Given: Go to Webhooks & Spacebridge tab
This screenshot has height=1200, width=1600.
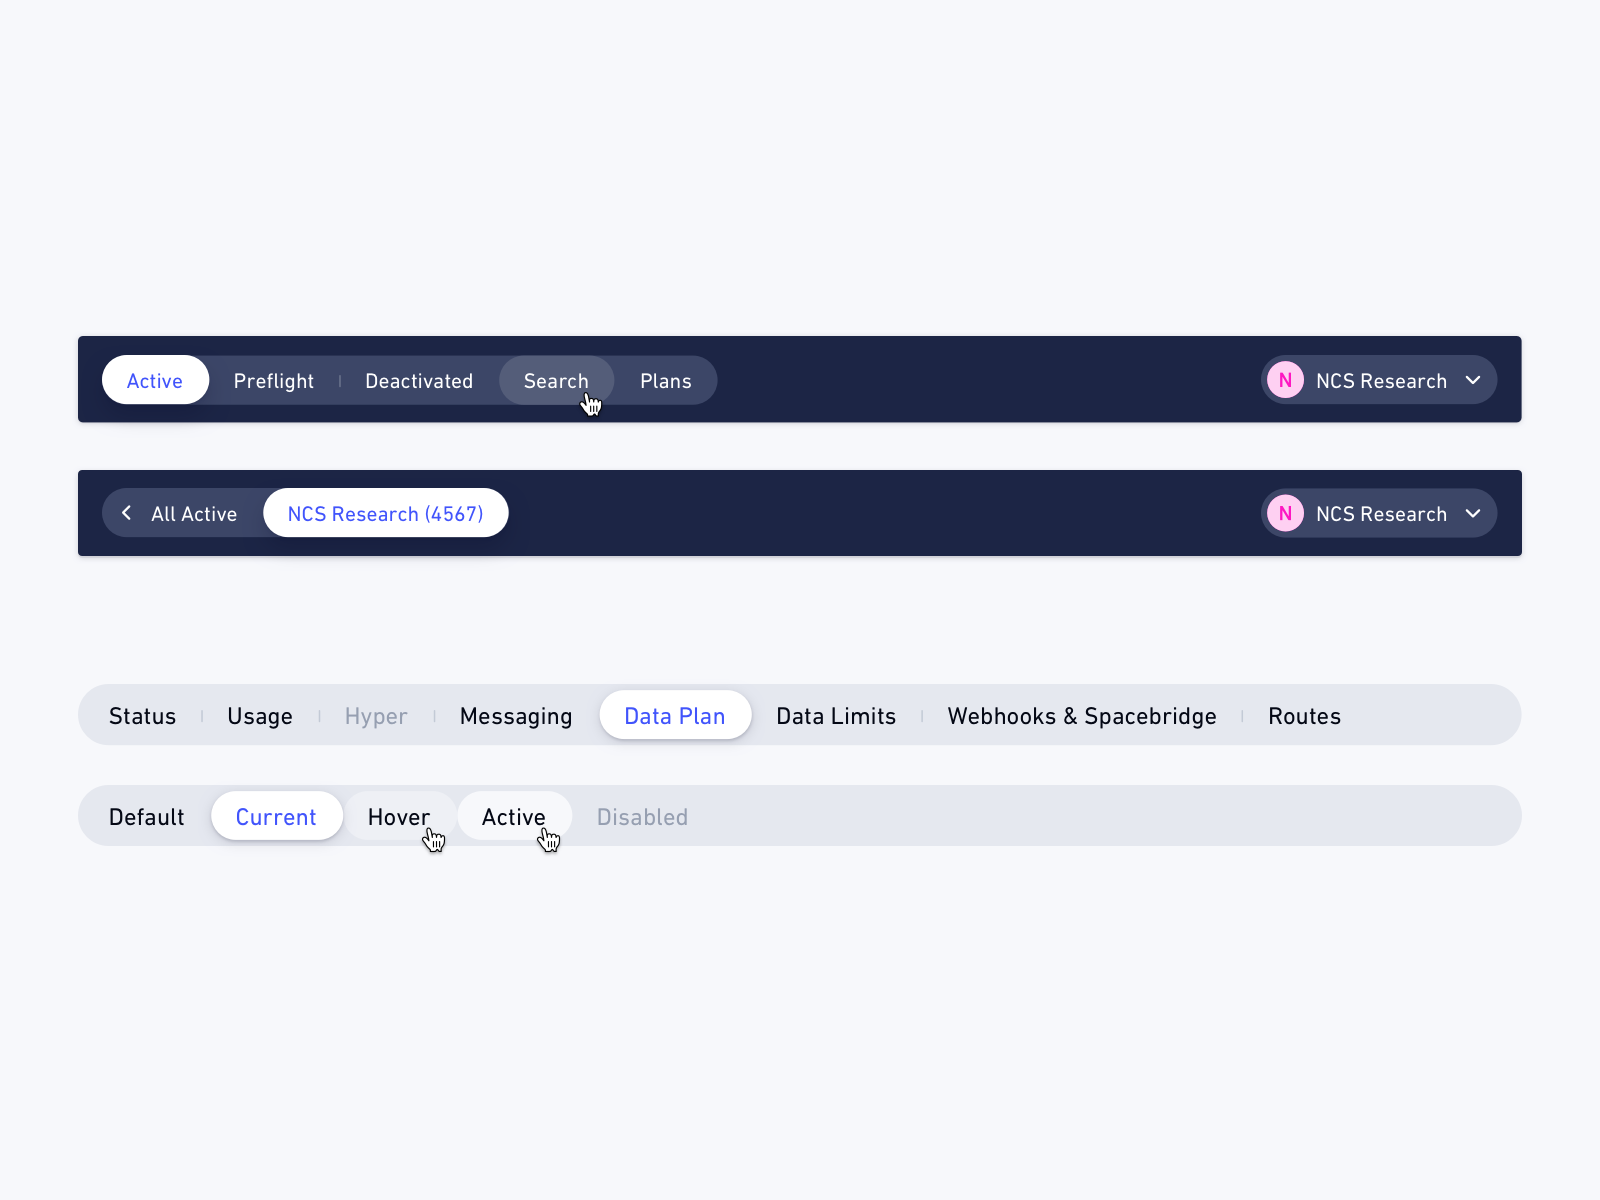Looking at the screenshot, I should [1082, 716].
